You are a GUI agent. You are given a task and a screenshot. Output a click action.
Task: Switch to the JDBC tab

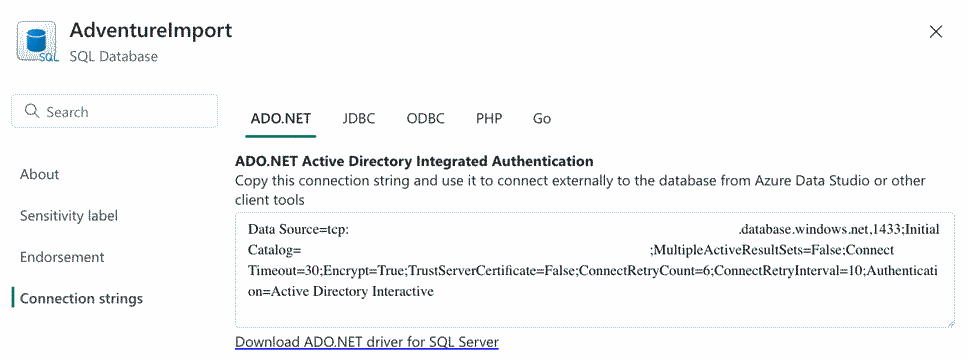click(359, 118)
